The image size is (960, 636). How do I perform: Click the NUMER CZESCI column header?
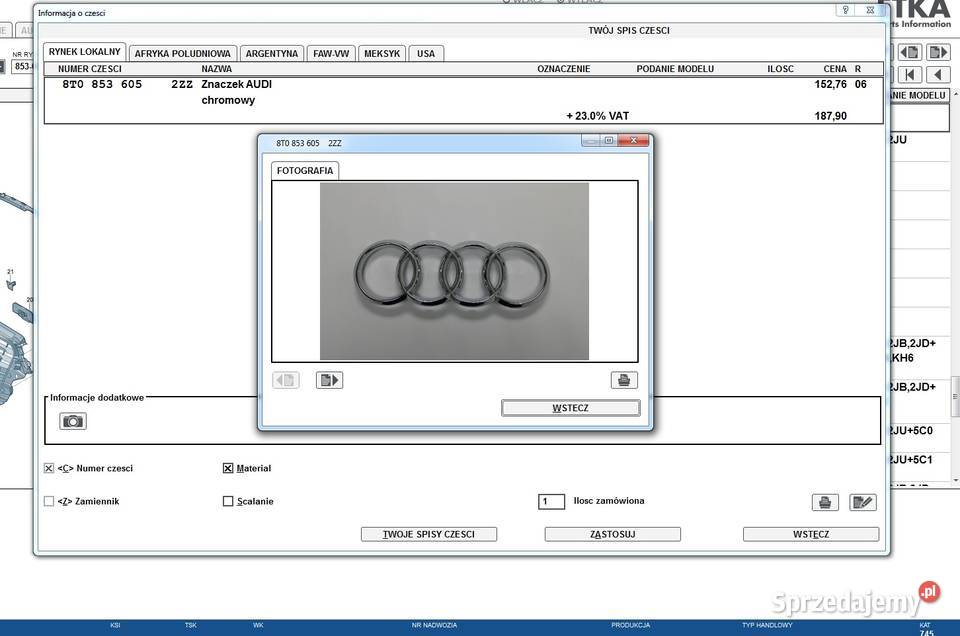coord(90,69)
